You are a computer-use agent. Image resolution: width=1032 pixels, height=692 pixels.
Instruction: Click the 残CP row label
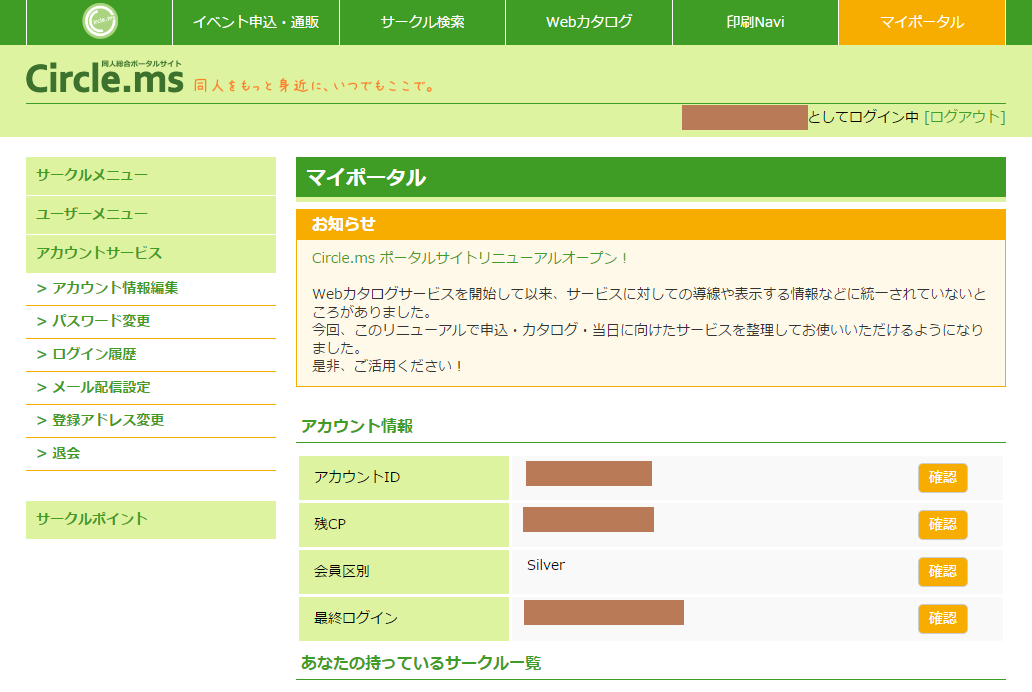pos(403,525)
